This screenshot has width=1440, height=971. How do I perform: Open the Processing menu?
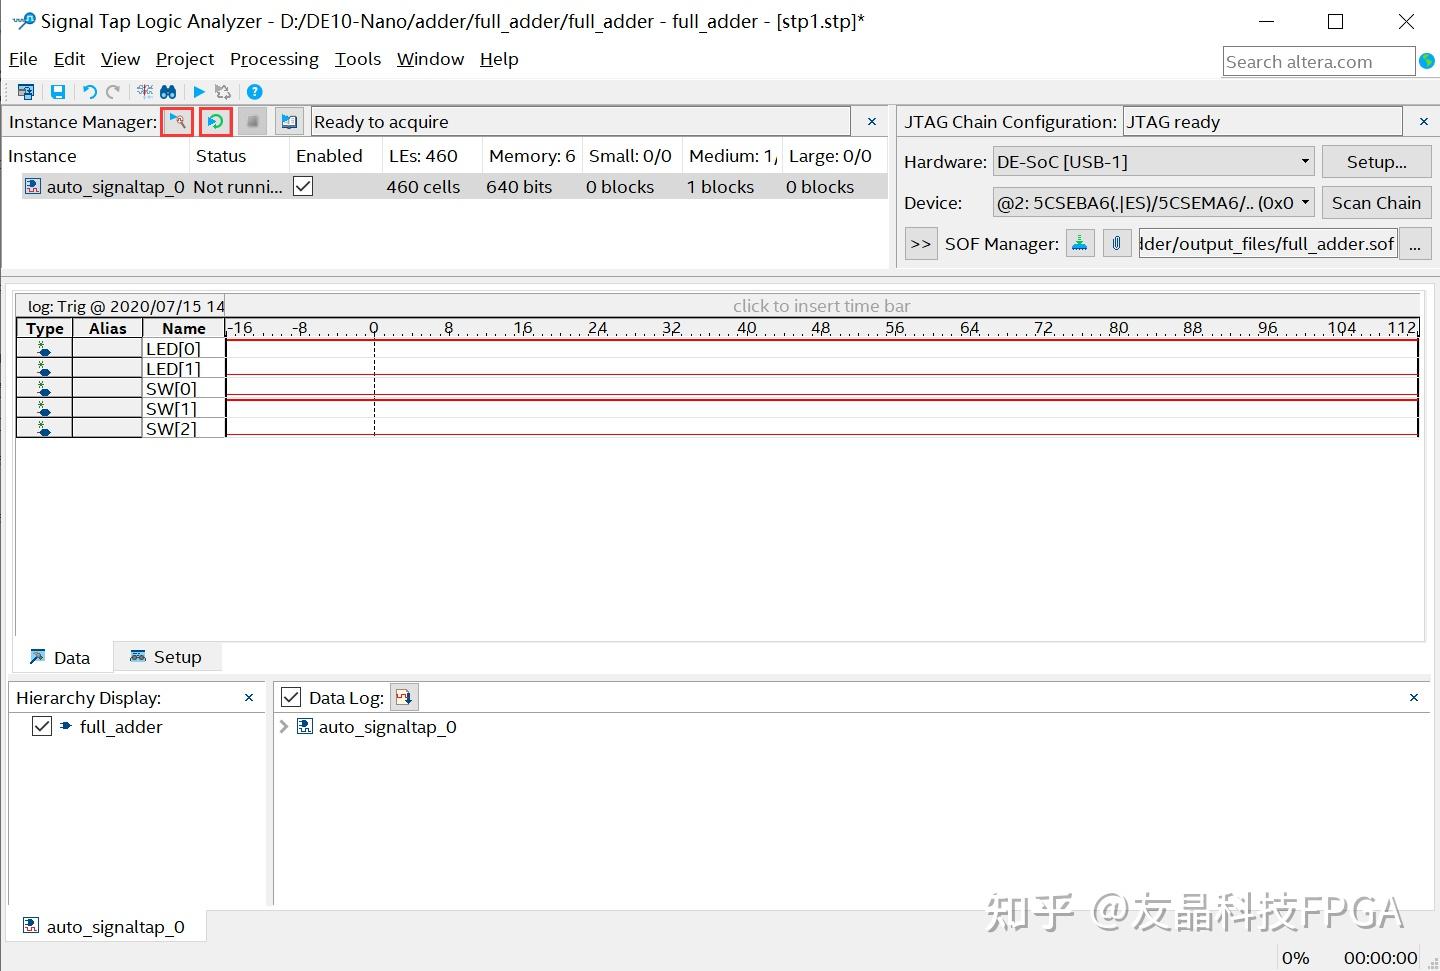(274, 59)
